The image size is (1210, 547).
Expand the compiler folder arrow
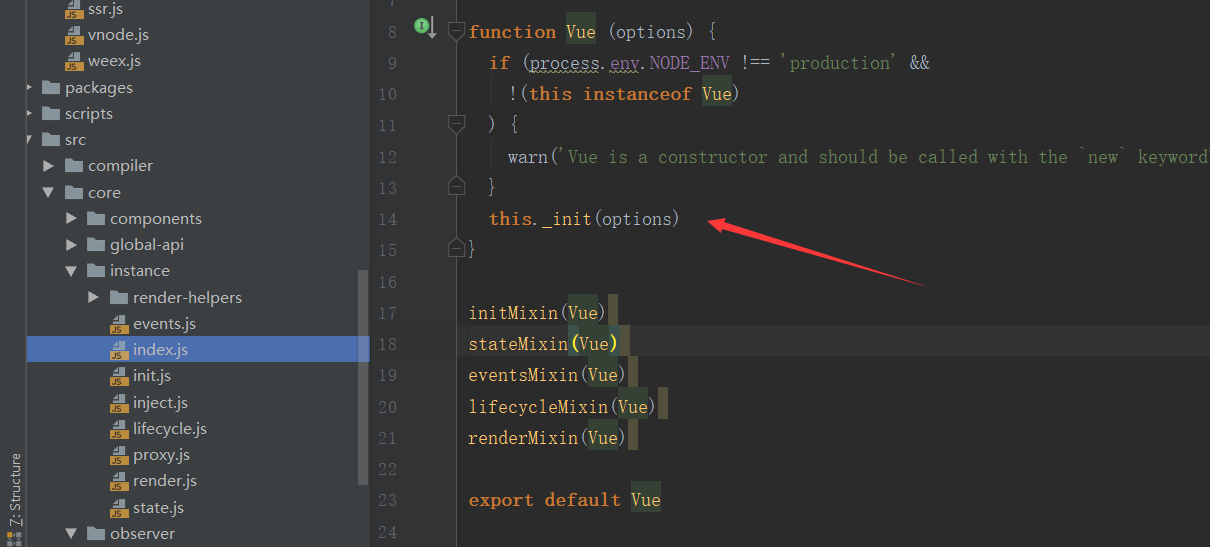pos(49,166)
